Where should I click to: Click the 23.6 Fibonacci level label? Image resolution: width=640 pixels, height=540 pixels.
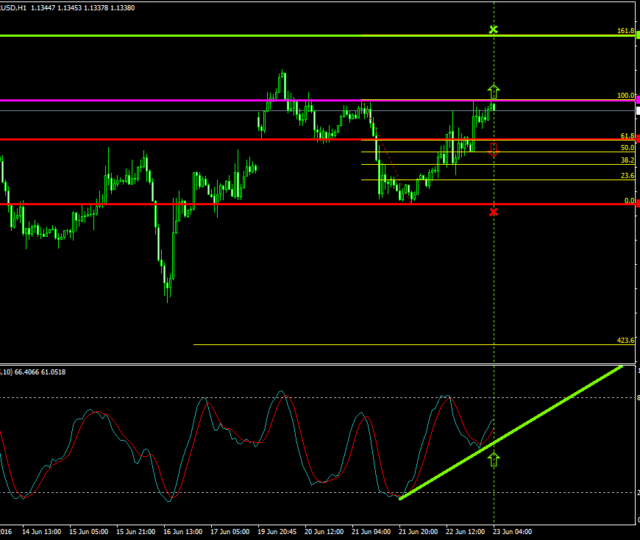click(626, 176)
